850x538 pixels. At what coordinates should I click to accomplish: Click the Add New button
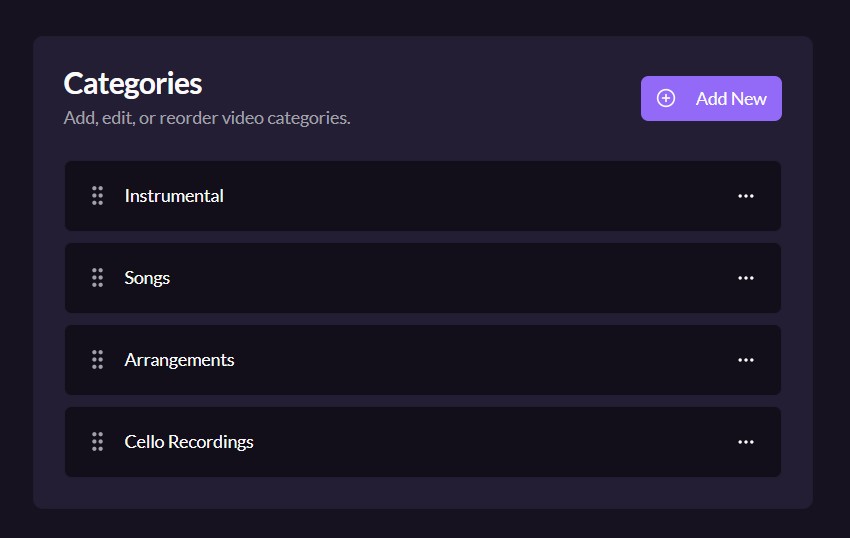pyautogui.click(x=711, y=98)
